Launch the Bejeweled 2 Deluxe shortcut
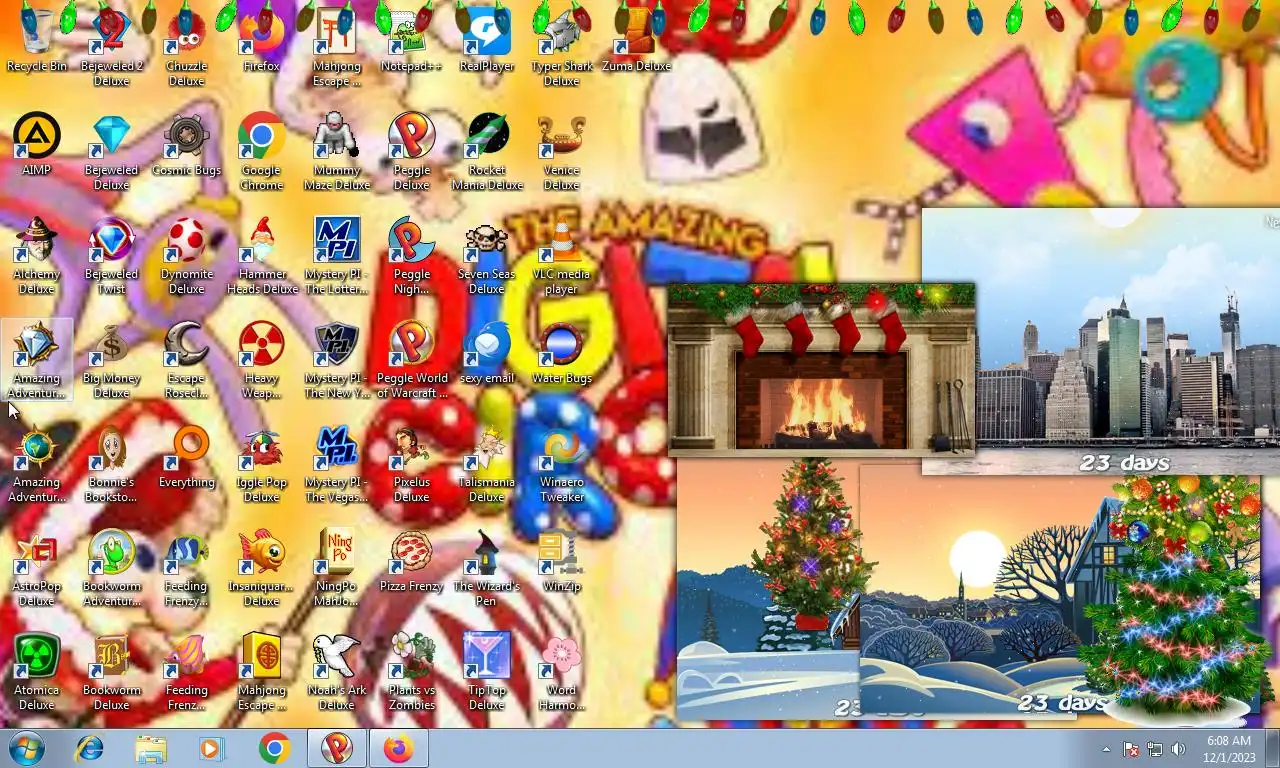Image resolution: width=1280 pixels, height=768 pixels. click(112, 48)
